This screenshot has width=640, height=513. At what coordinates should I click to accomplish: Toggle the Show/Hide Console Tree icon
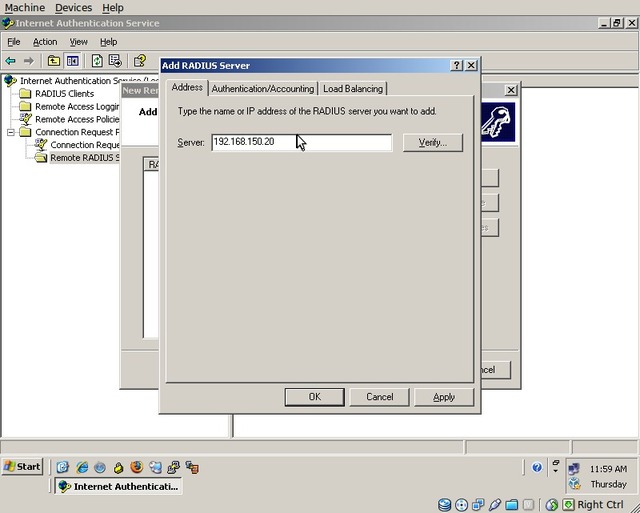point(72,61)
